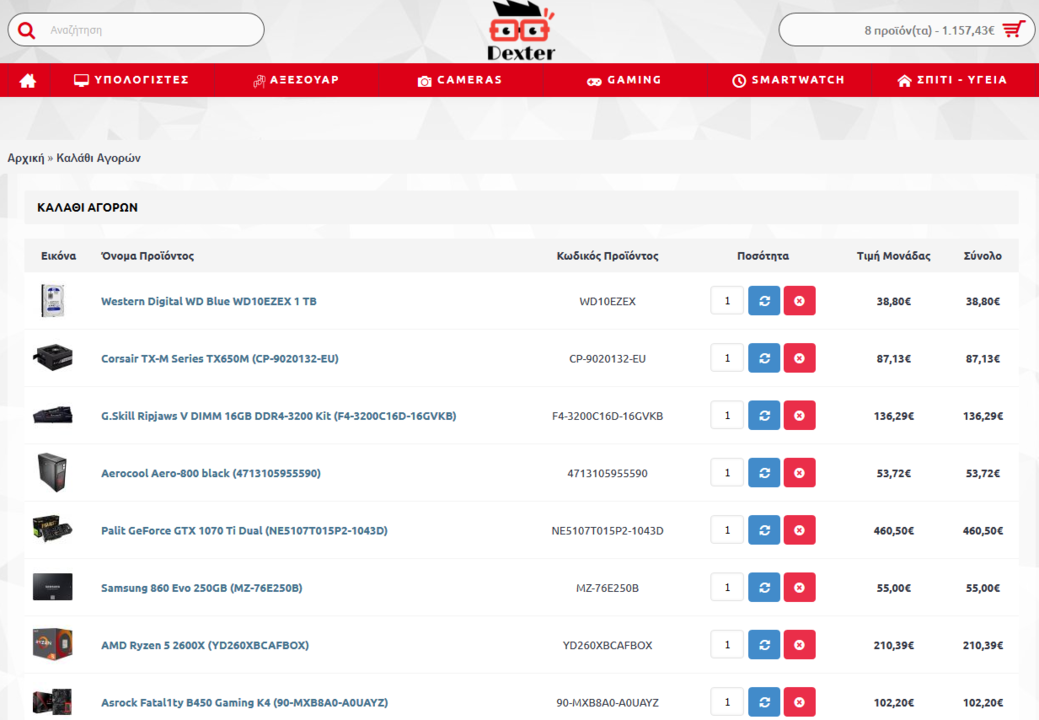The width and height of the screenshot is (1039, 720).
Task: Click Aerocool case thumbnail
Action: point(52,472)
